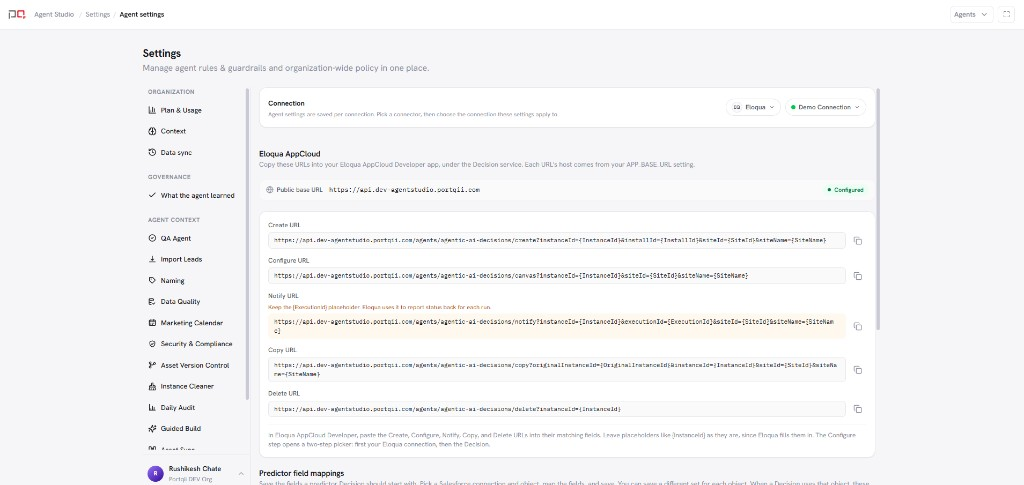
Task: Click the Daily Audit chart icon
Action: pos(152,407)
